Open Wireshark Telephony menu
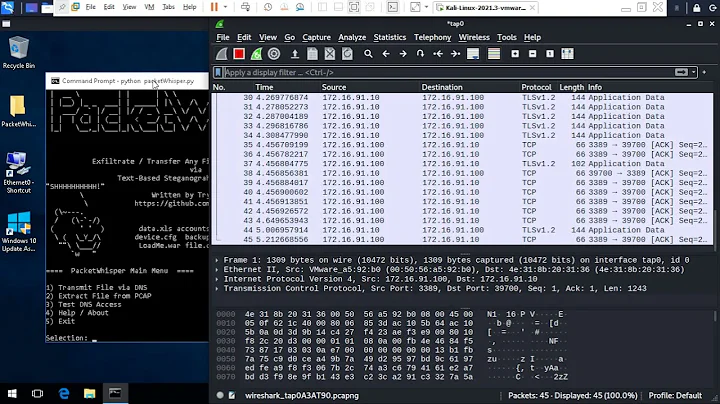 coord(433,37)
